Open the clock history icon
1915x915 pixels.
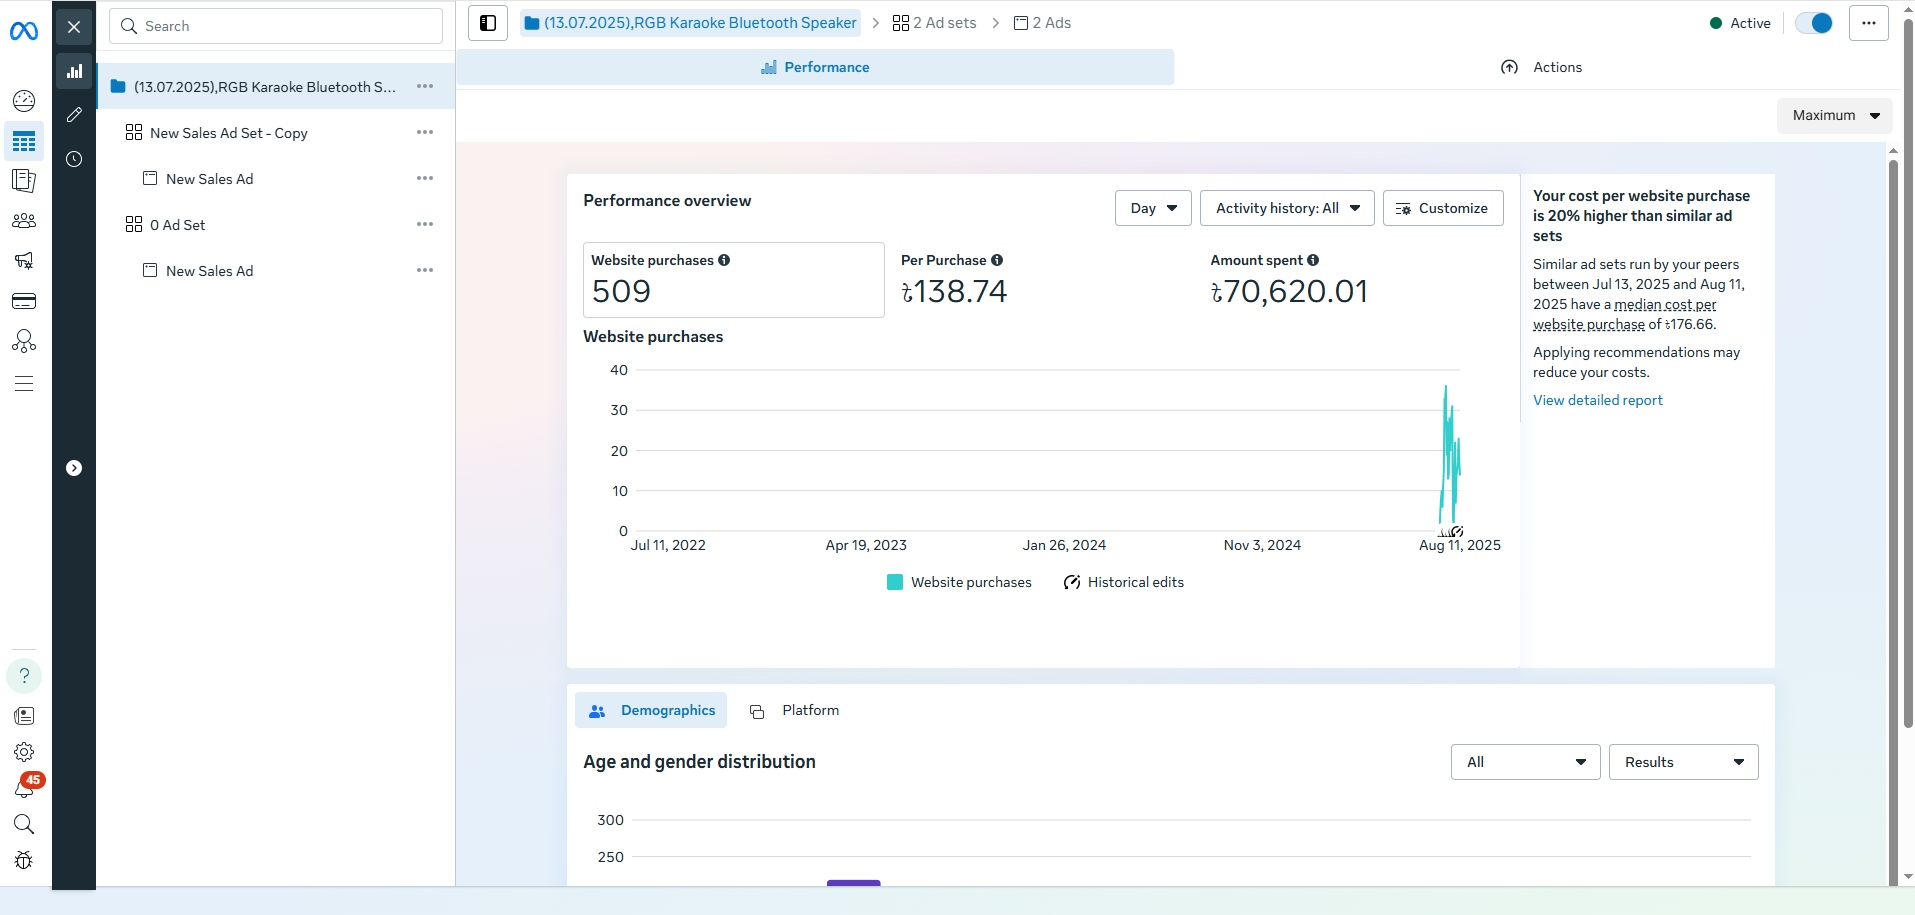click(x=74, y=159)
